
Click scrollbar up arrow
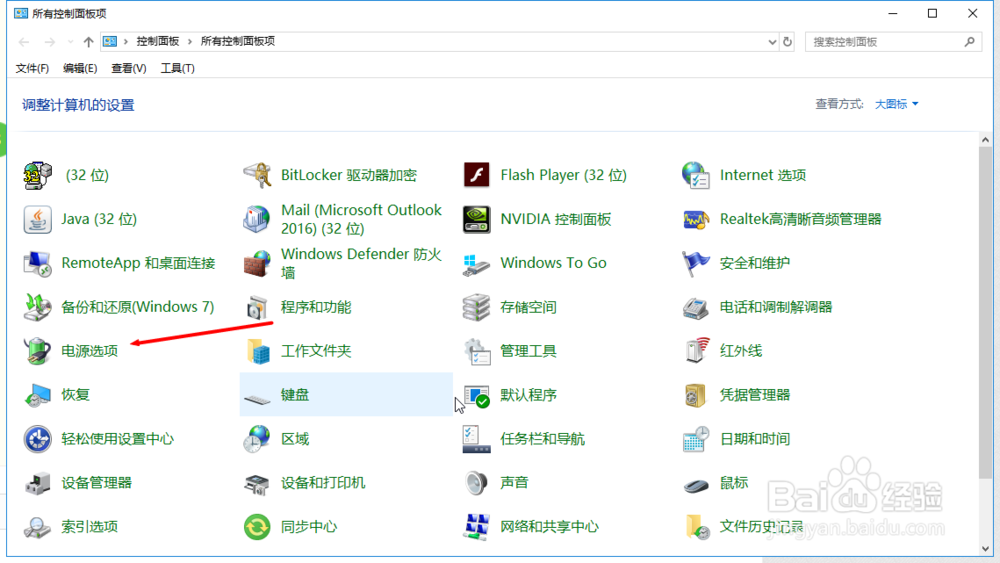click(985, 140)
